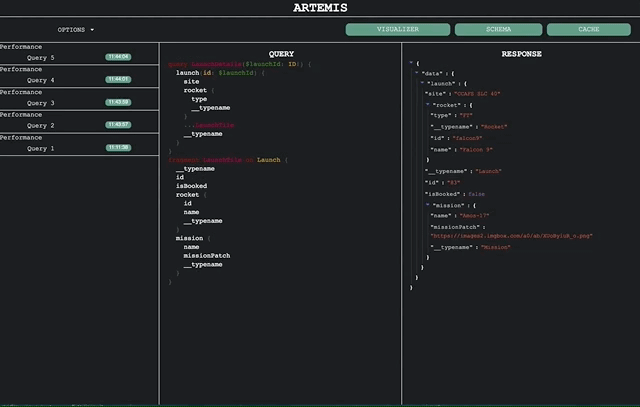Viewport: 640px width, 407px height.
Task: Select Query 5 in history list
Action: 40,58
